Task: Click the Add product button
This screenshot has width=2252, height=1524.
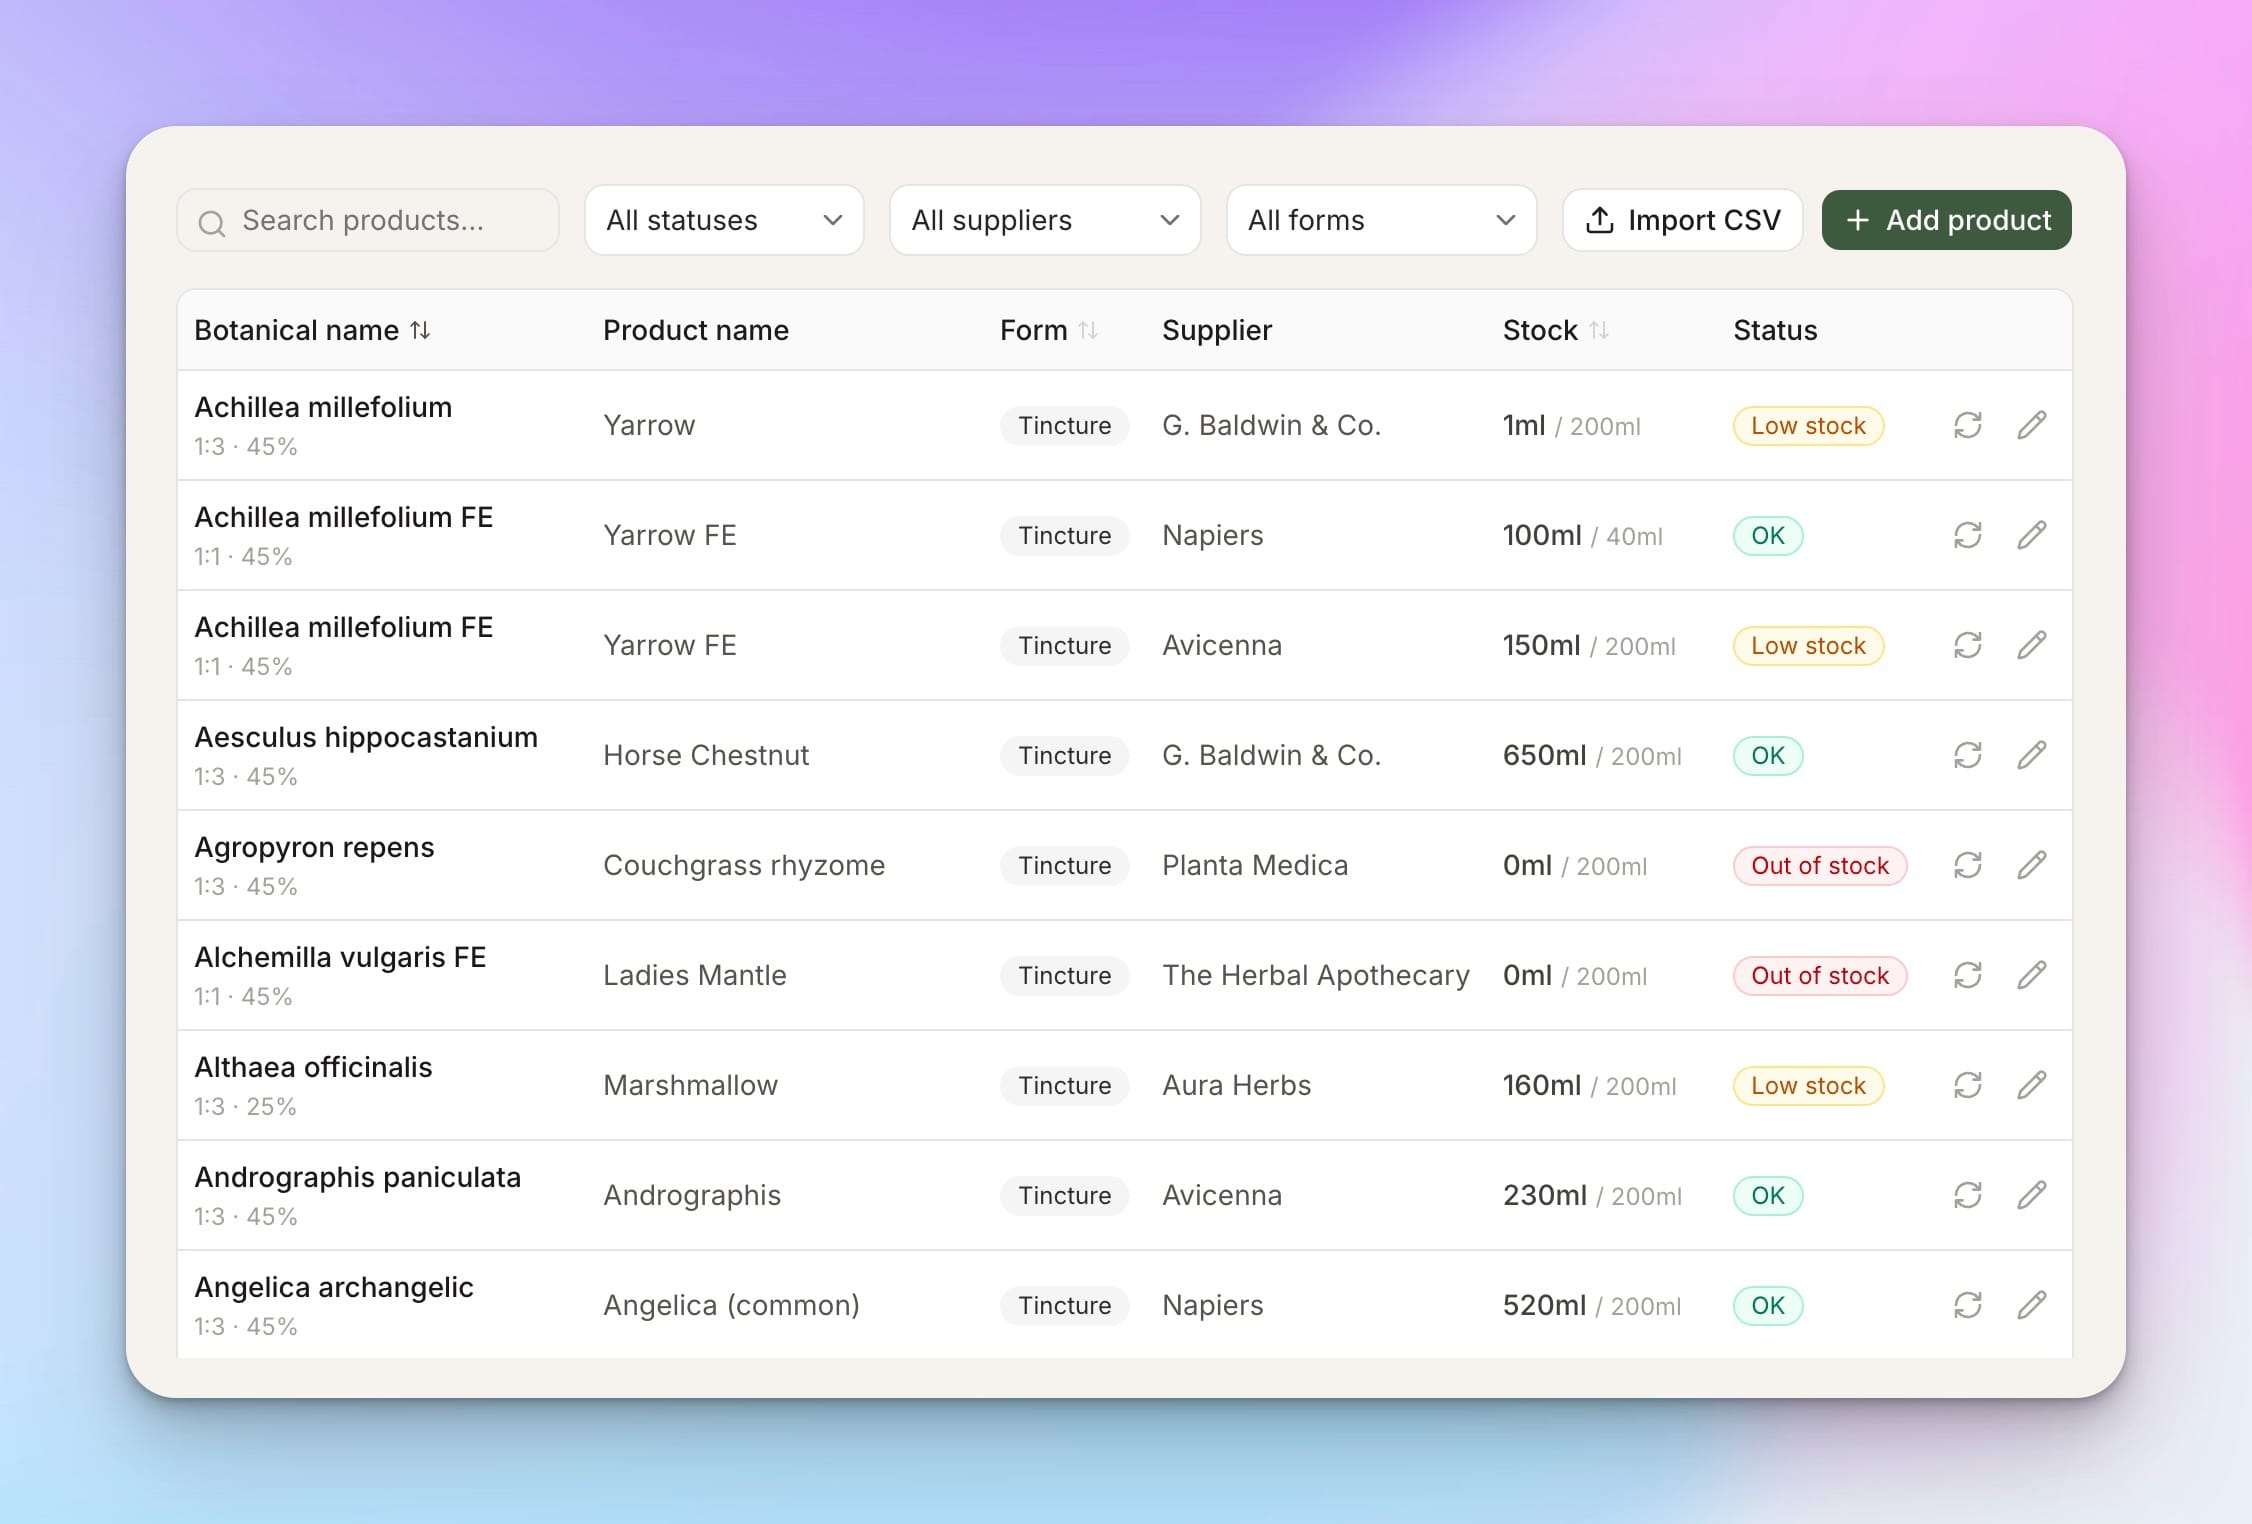Action: (x=1946, y=220)
